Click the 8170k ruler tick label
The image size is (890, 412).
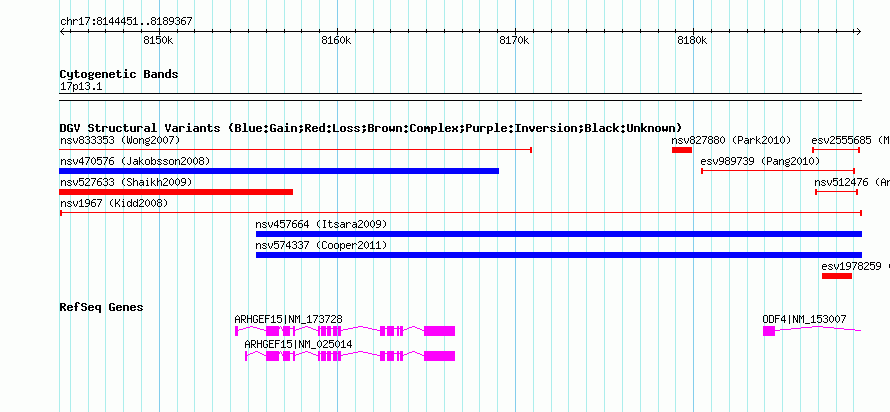click(514, 40)
